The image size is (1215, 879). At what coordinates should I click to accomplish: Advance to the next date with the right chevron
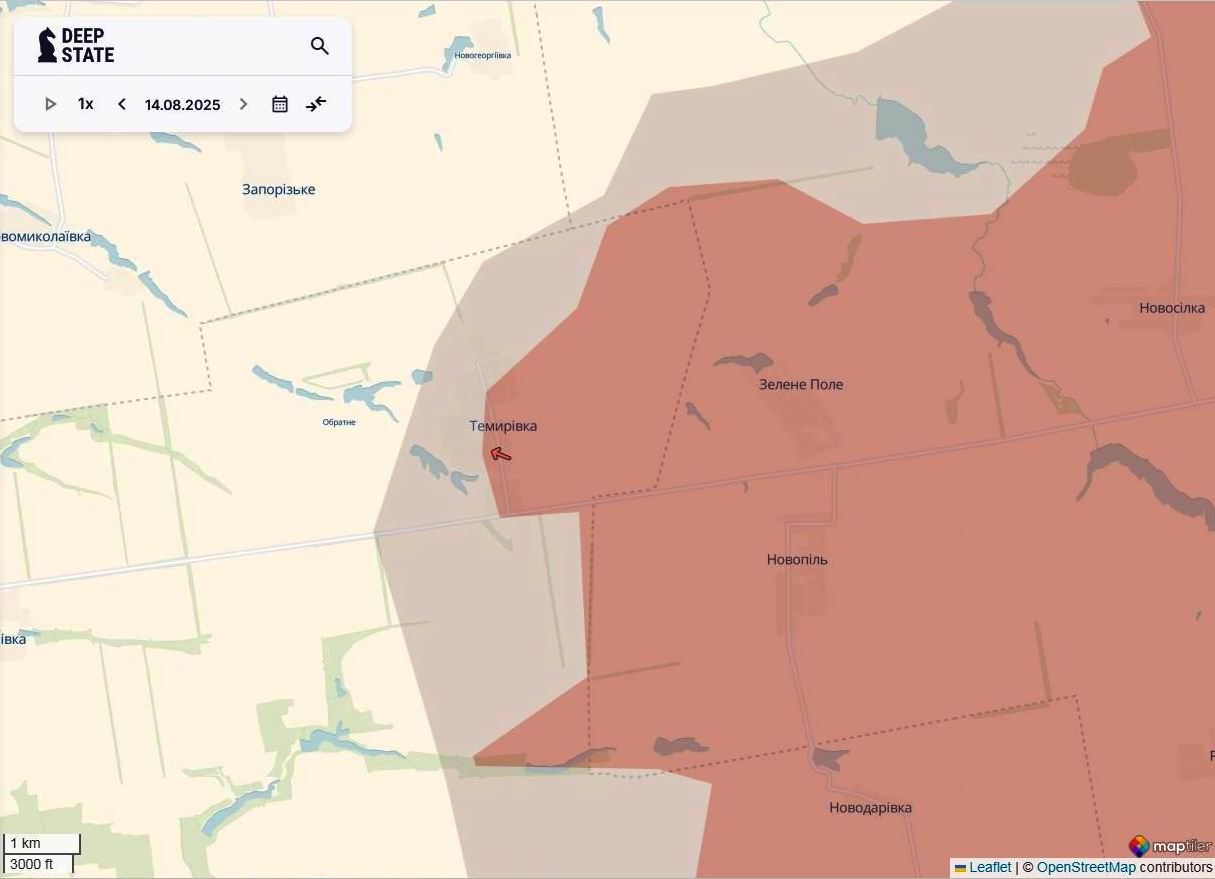pos(243,103)
